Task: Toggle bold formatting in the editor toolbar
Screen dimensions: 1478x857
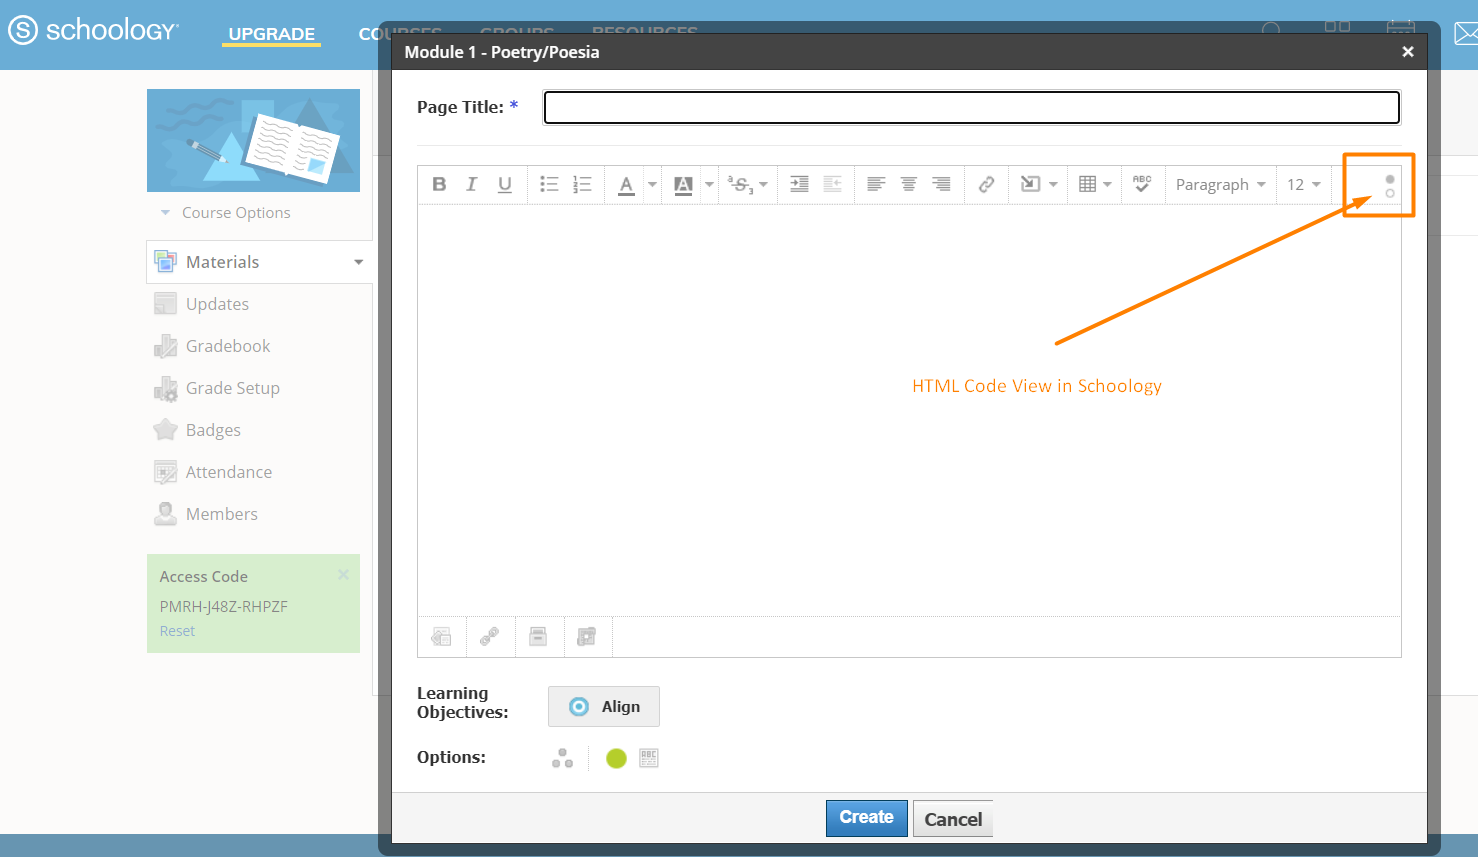Action: (x=439, y=184)
